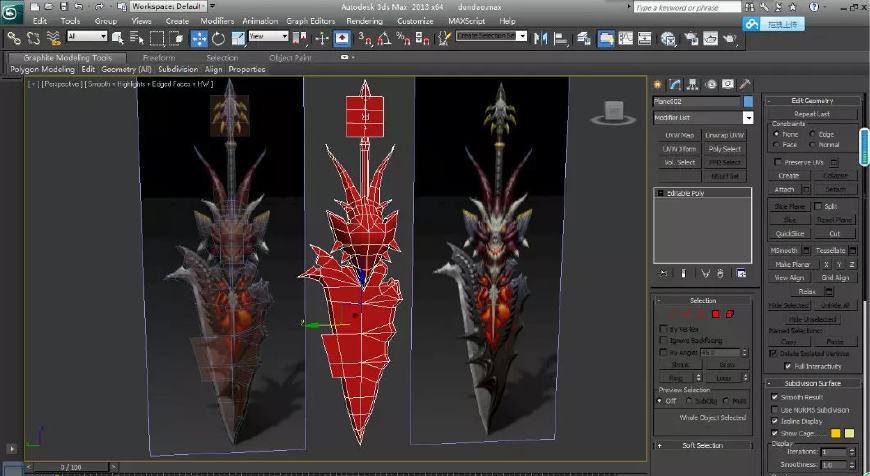Toggle the 3D Snaps icon
870x476 pixels.
[365, 38]
